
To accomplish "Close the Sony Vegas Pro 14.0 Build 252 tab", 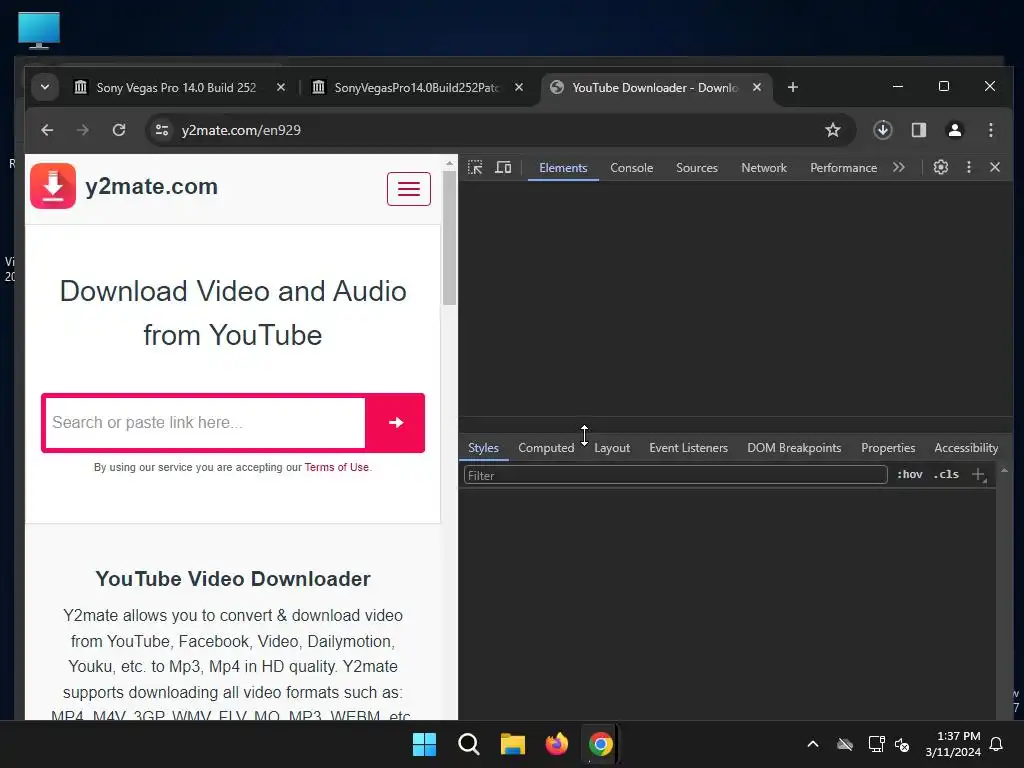I will 281,87.
